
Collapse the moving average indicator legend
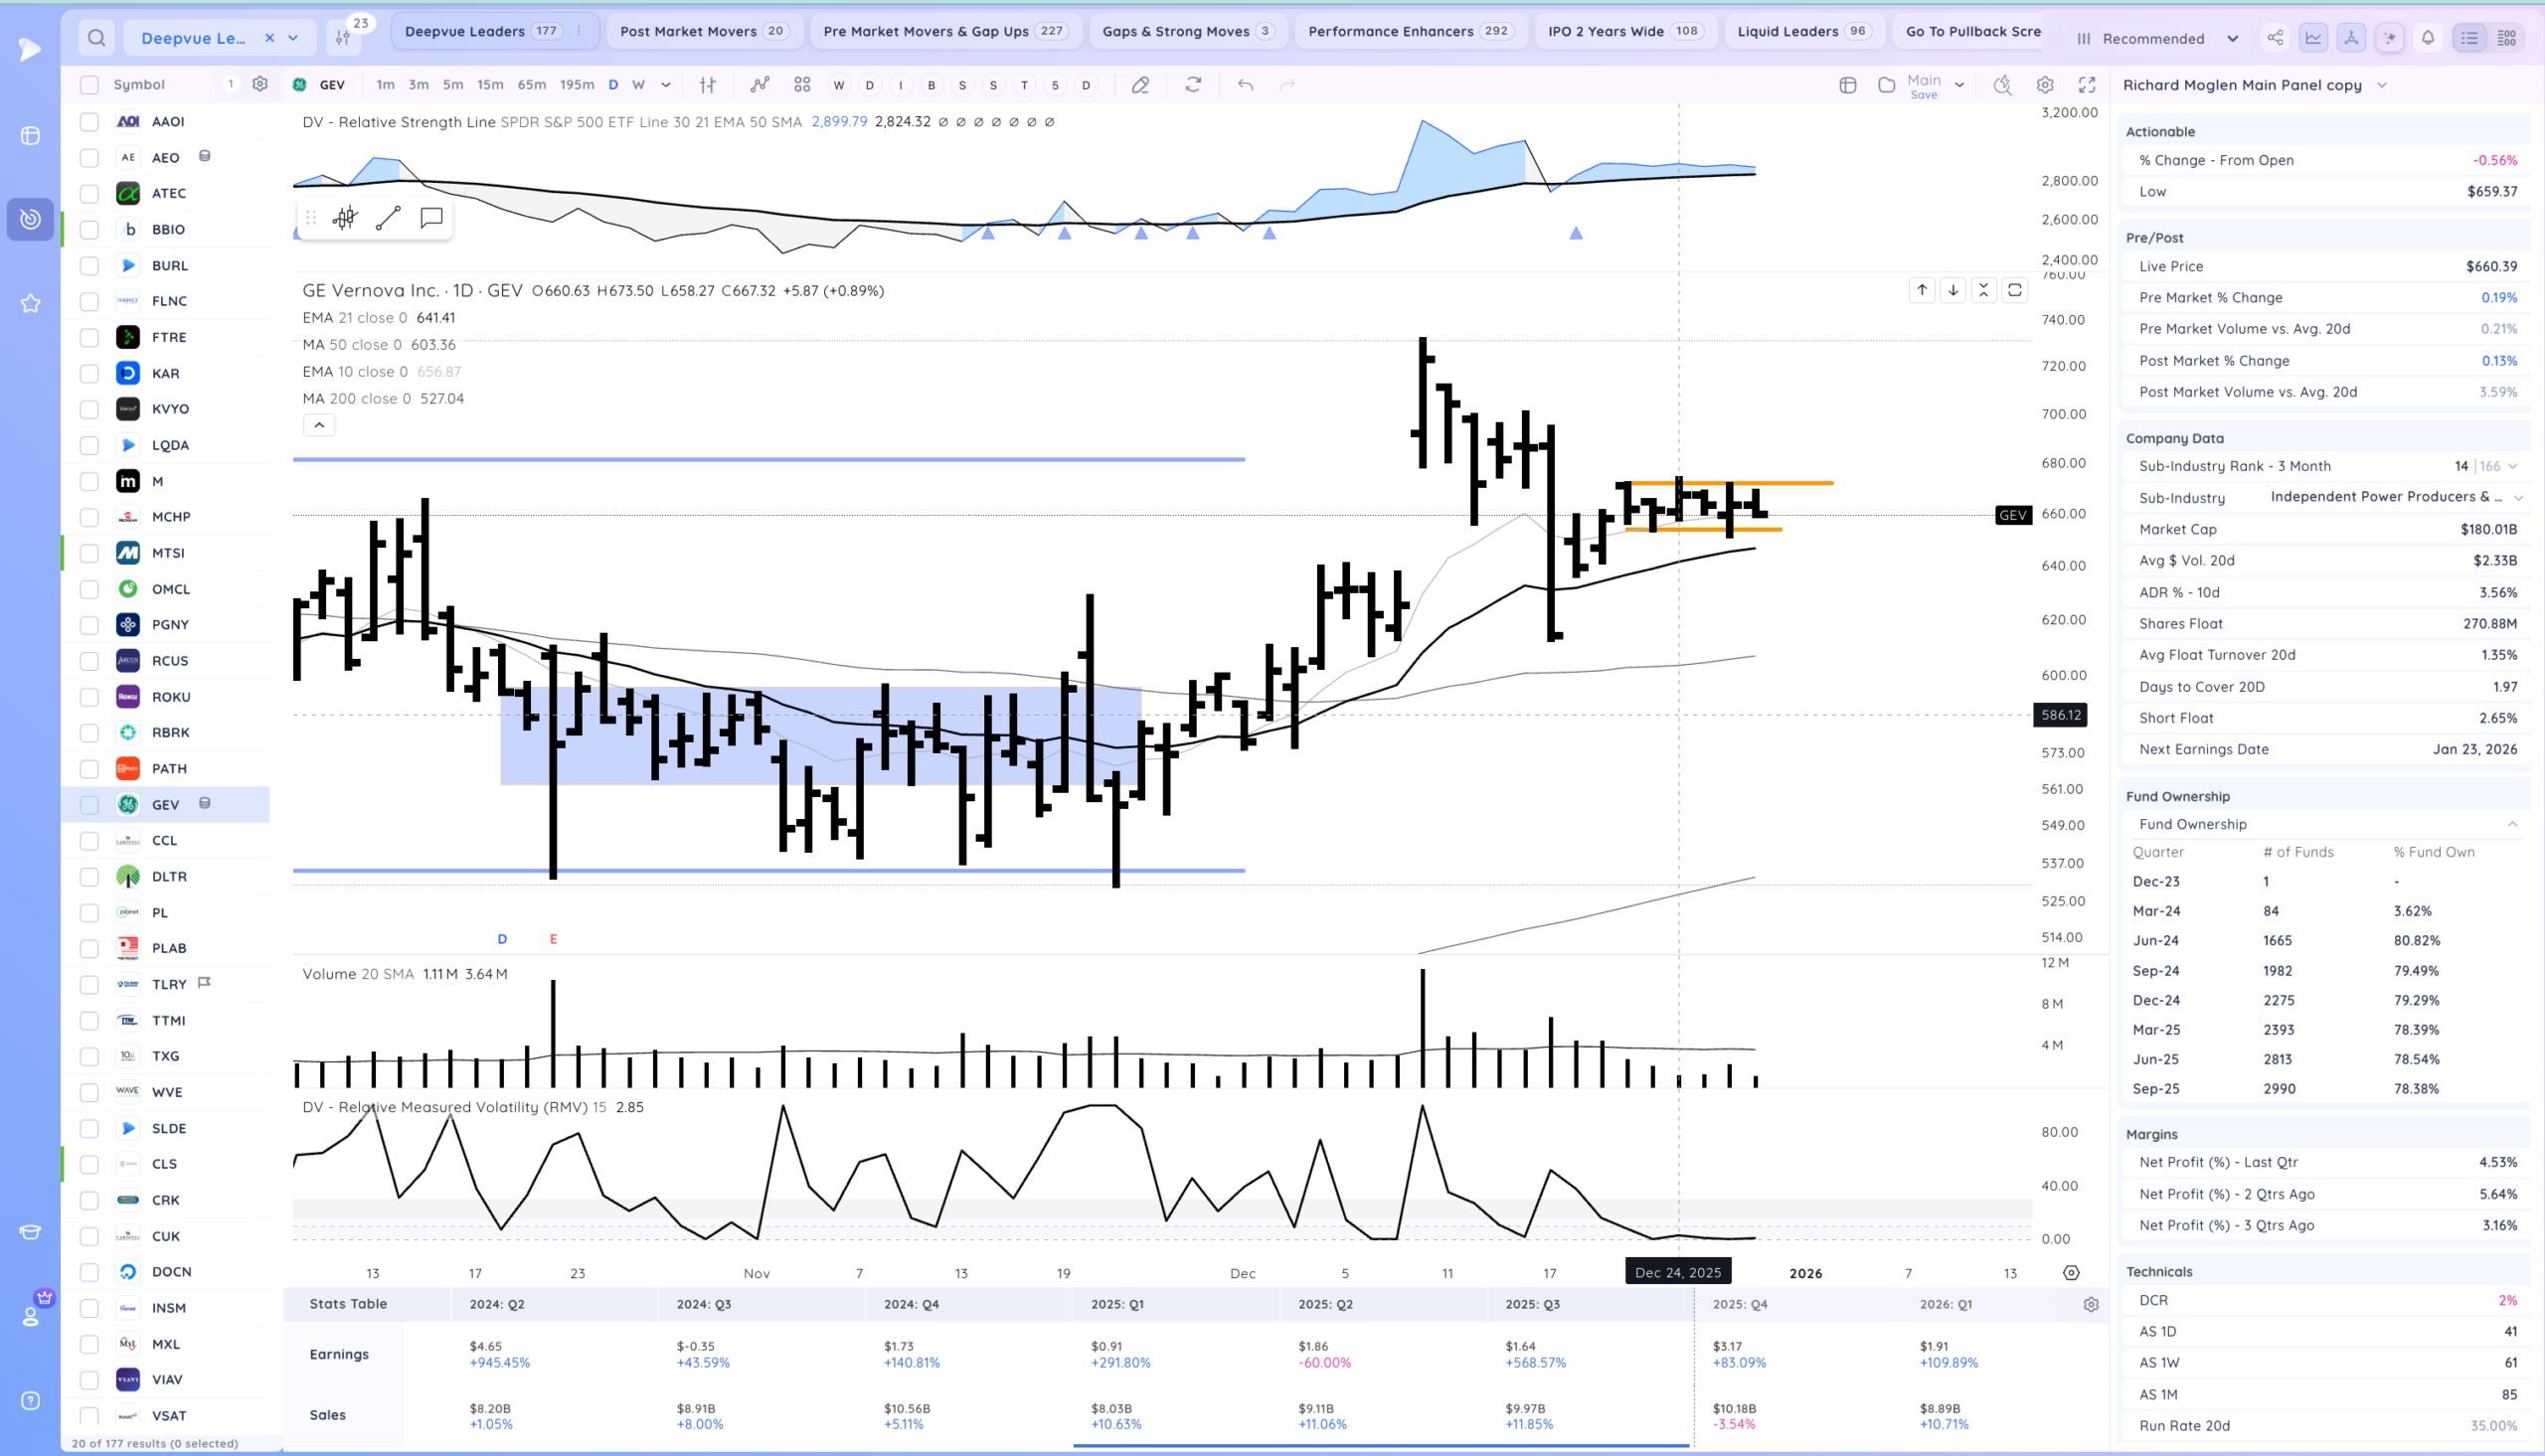click(319, 425)
